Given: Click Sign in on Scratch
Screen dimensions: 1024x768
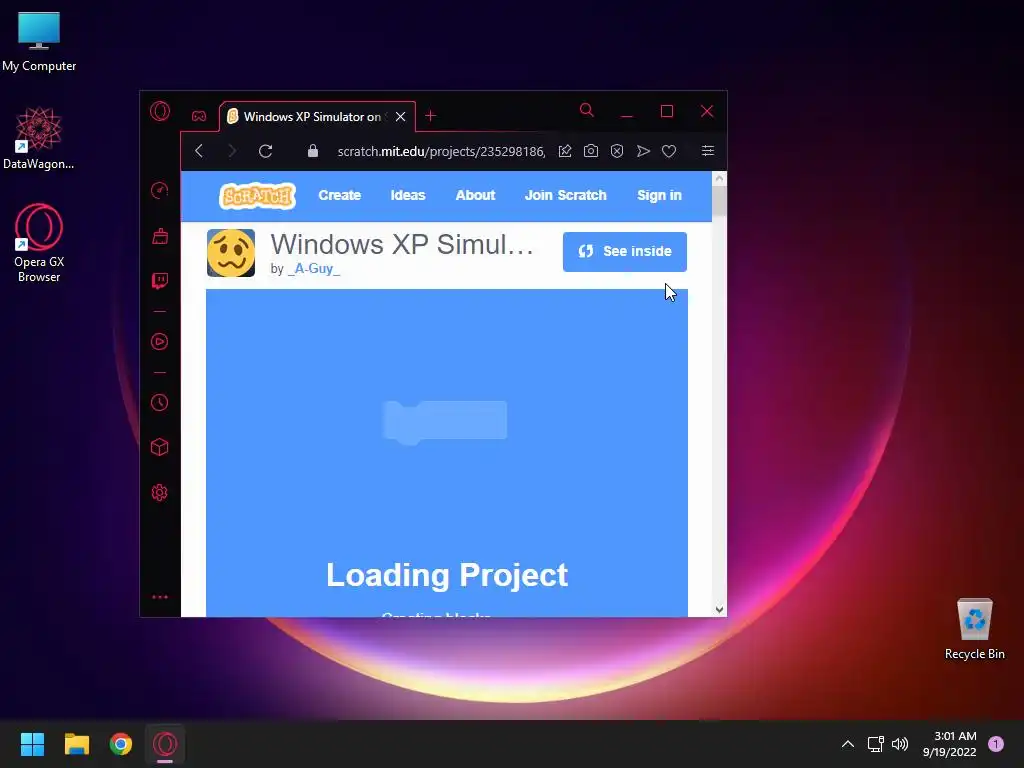Looking at the screenshot, I should tap(659, 195).
